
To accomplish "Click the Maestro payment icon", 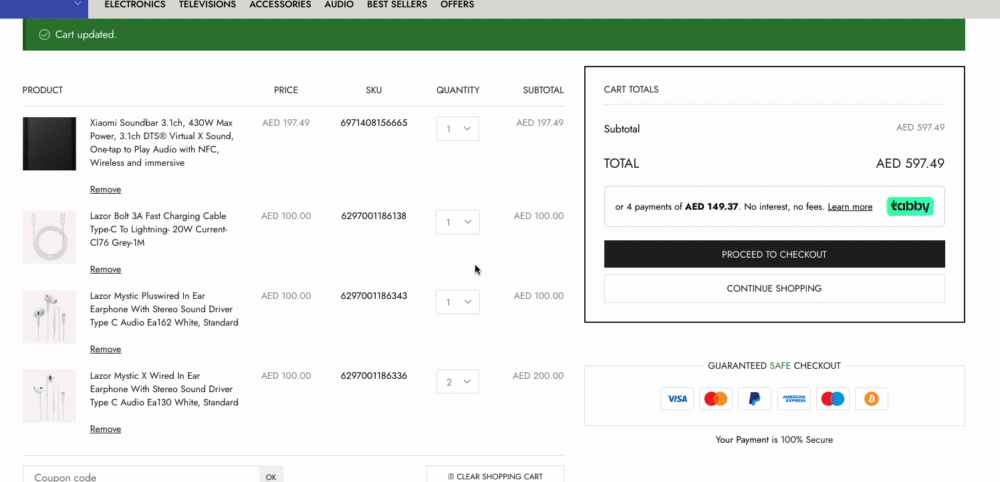I will [833, 398].
